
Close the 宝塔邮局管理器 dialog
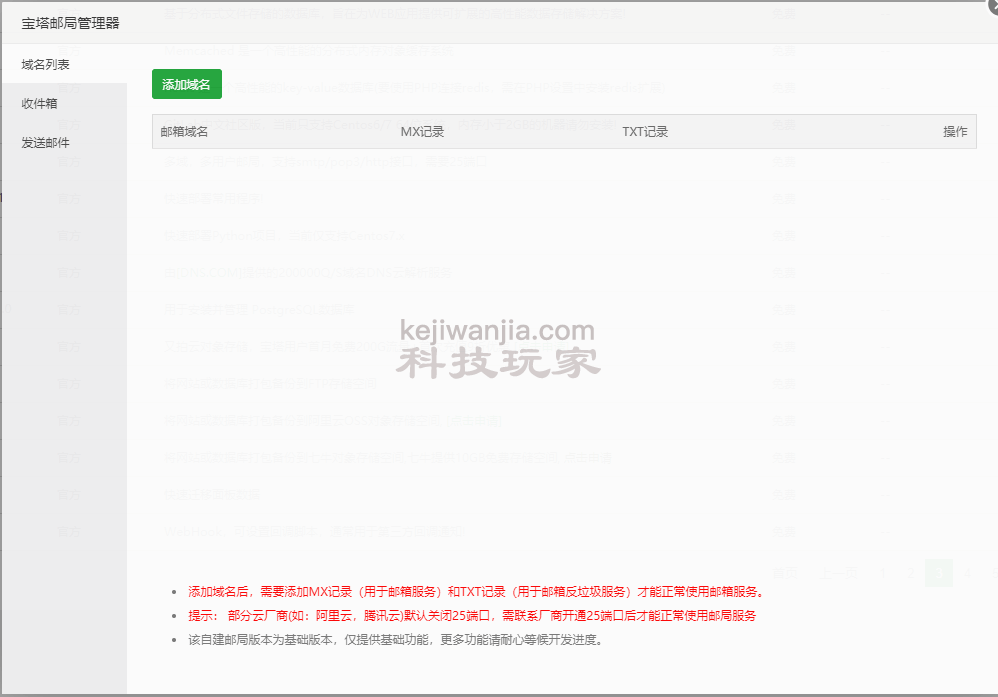[x=993, y=4]
